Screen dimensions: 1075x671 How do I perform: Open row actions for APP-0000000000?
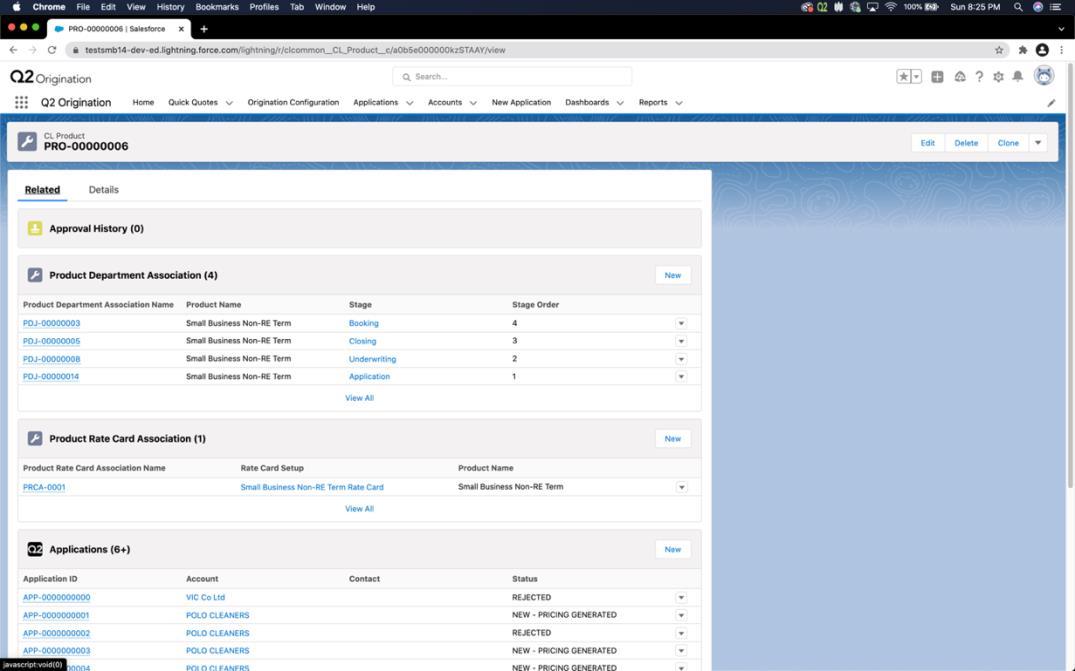click(681, 597)
